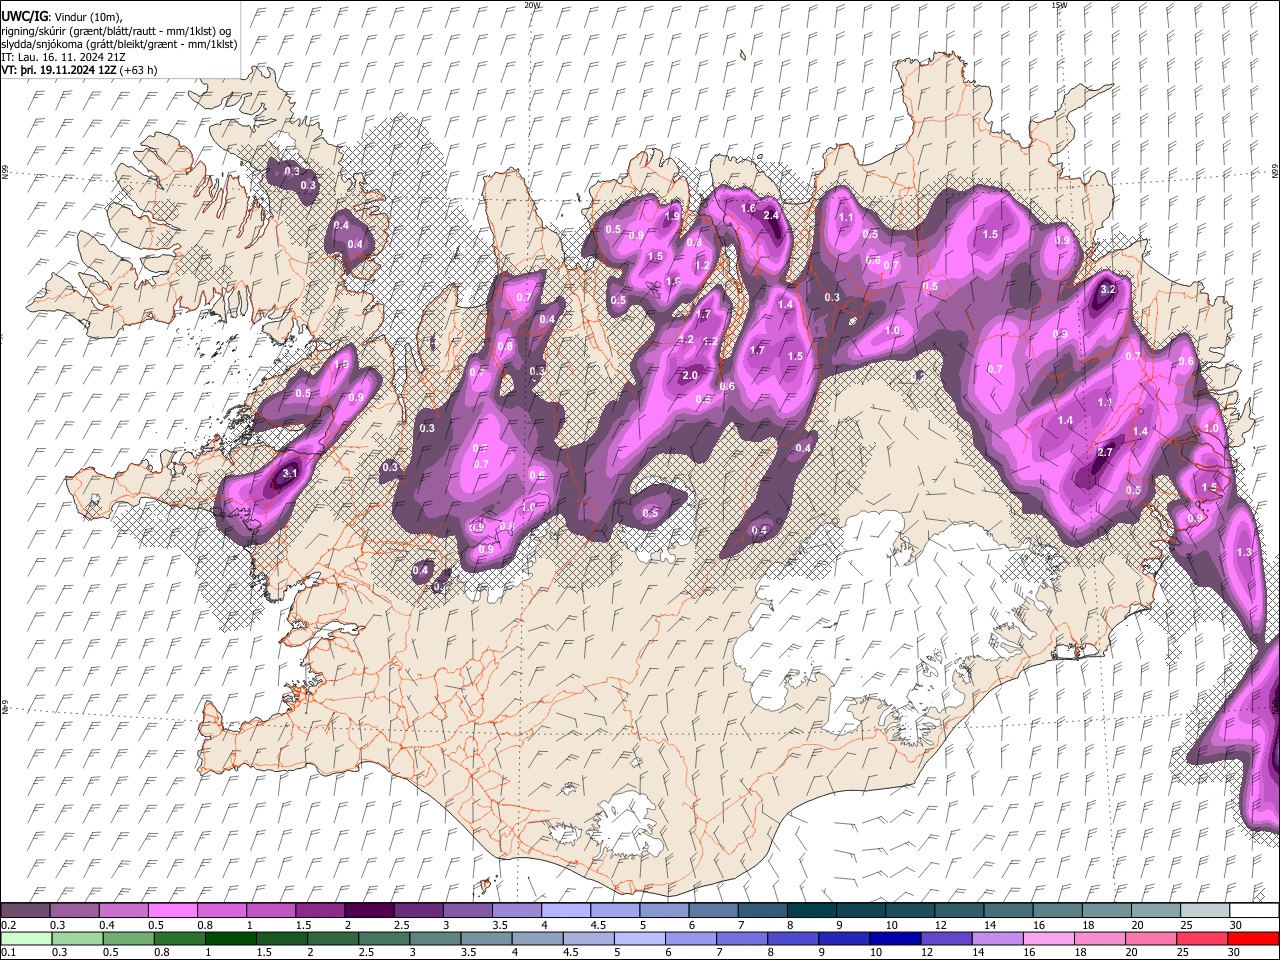Click the dark mauve 0.2 snow legend swatch
Screen dimensions: 1280x960
(26, 910)
